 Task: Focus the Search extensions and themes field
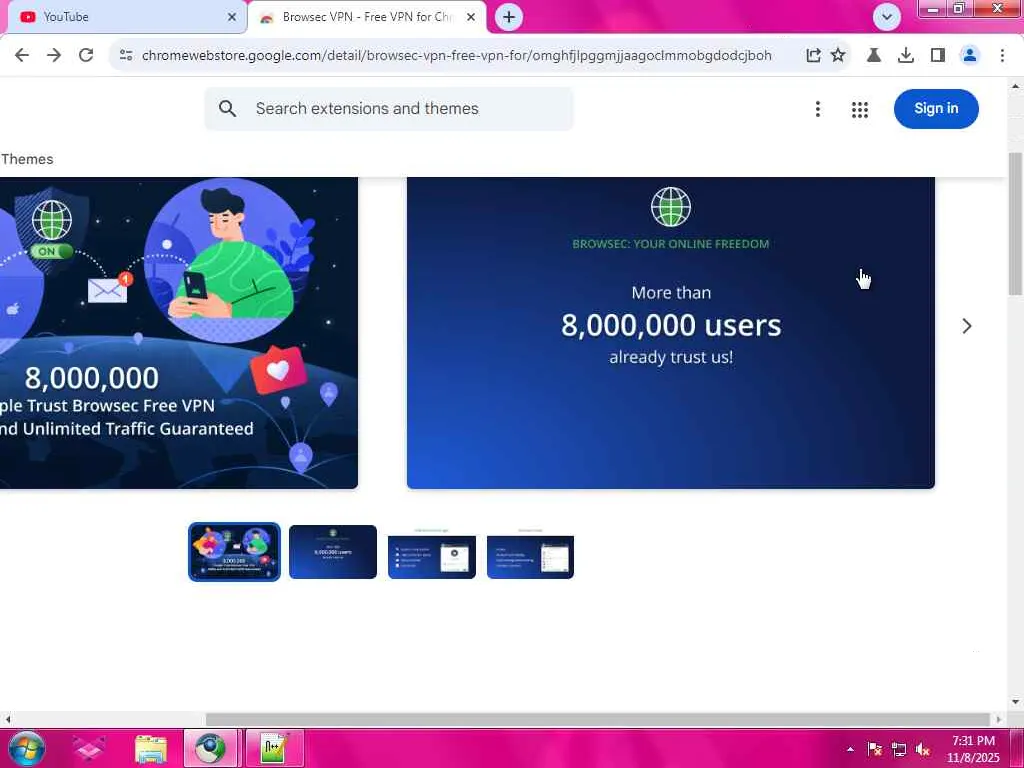coord(389,108)
